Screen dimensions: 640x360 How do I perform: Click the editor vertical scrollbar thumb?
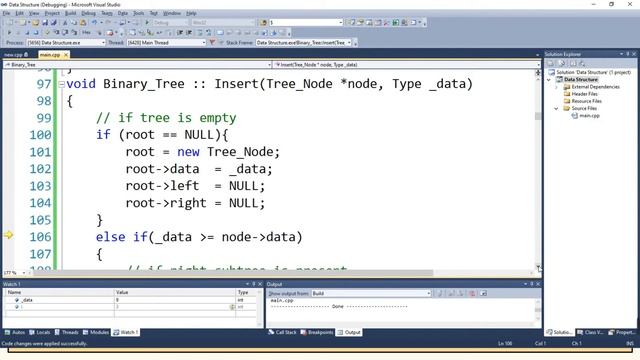coord(538,116)
